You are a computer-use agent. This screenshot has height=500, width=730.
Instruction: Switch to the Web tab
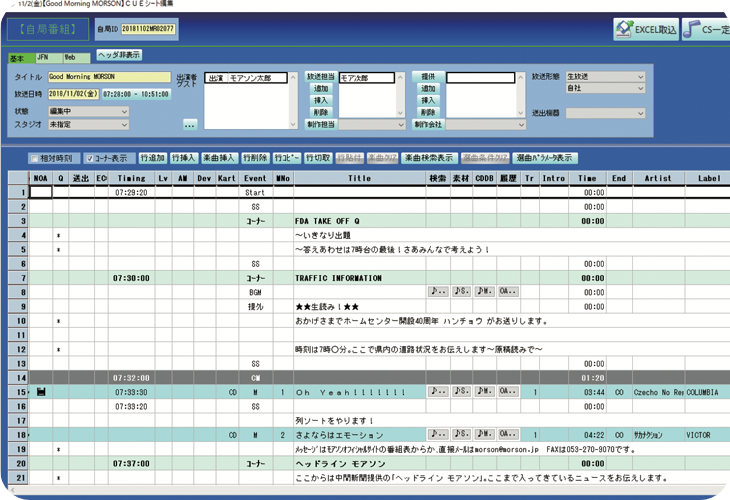point(77,58)
